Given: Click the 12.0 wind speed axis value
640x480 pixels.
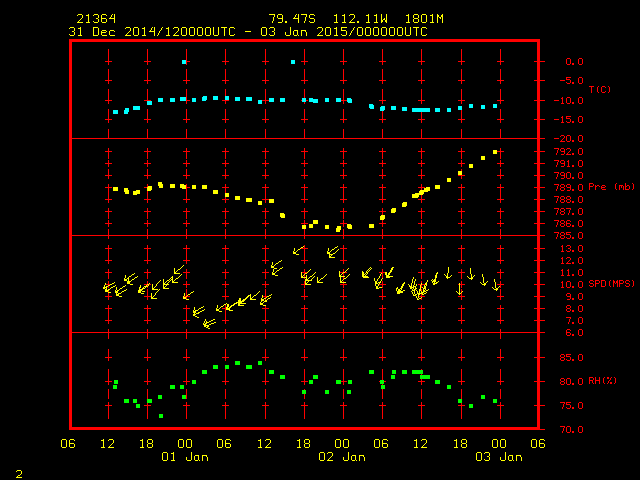Looking at the screenshot, I should click(x=571, y=261).
